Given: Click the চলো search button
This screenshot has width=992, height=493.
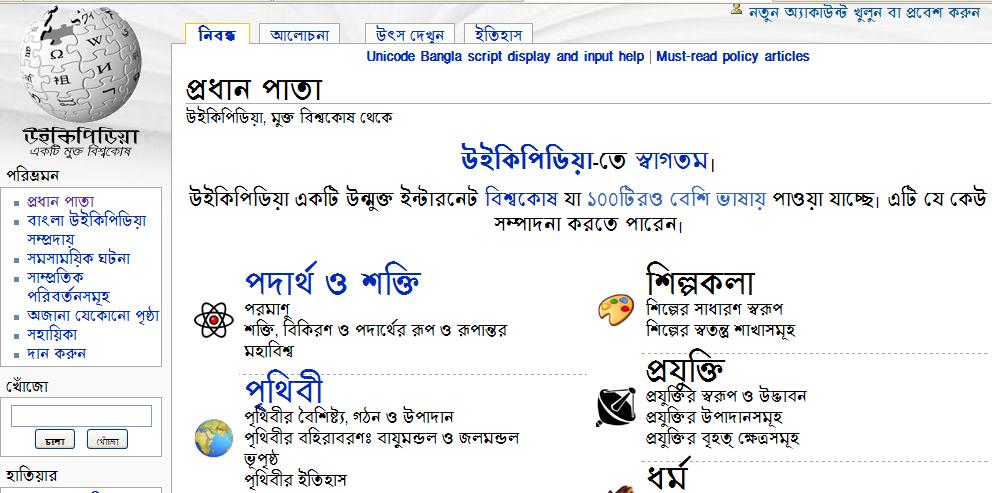Looking at the screenshot, I should (x=54, y=439).
